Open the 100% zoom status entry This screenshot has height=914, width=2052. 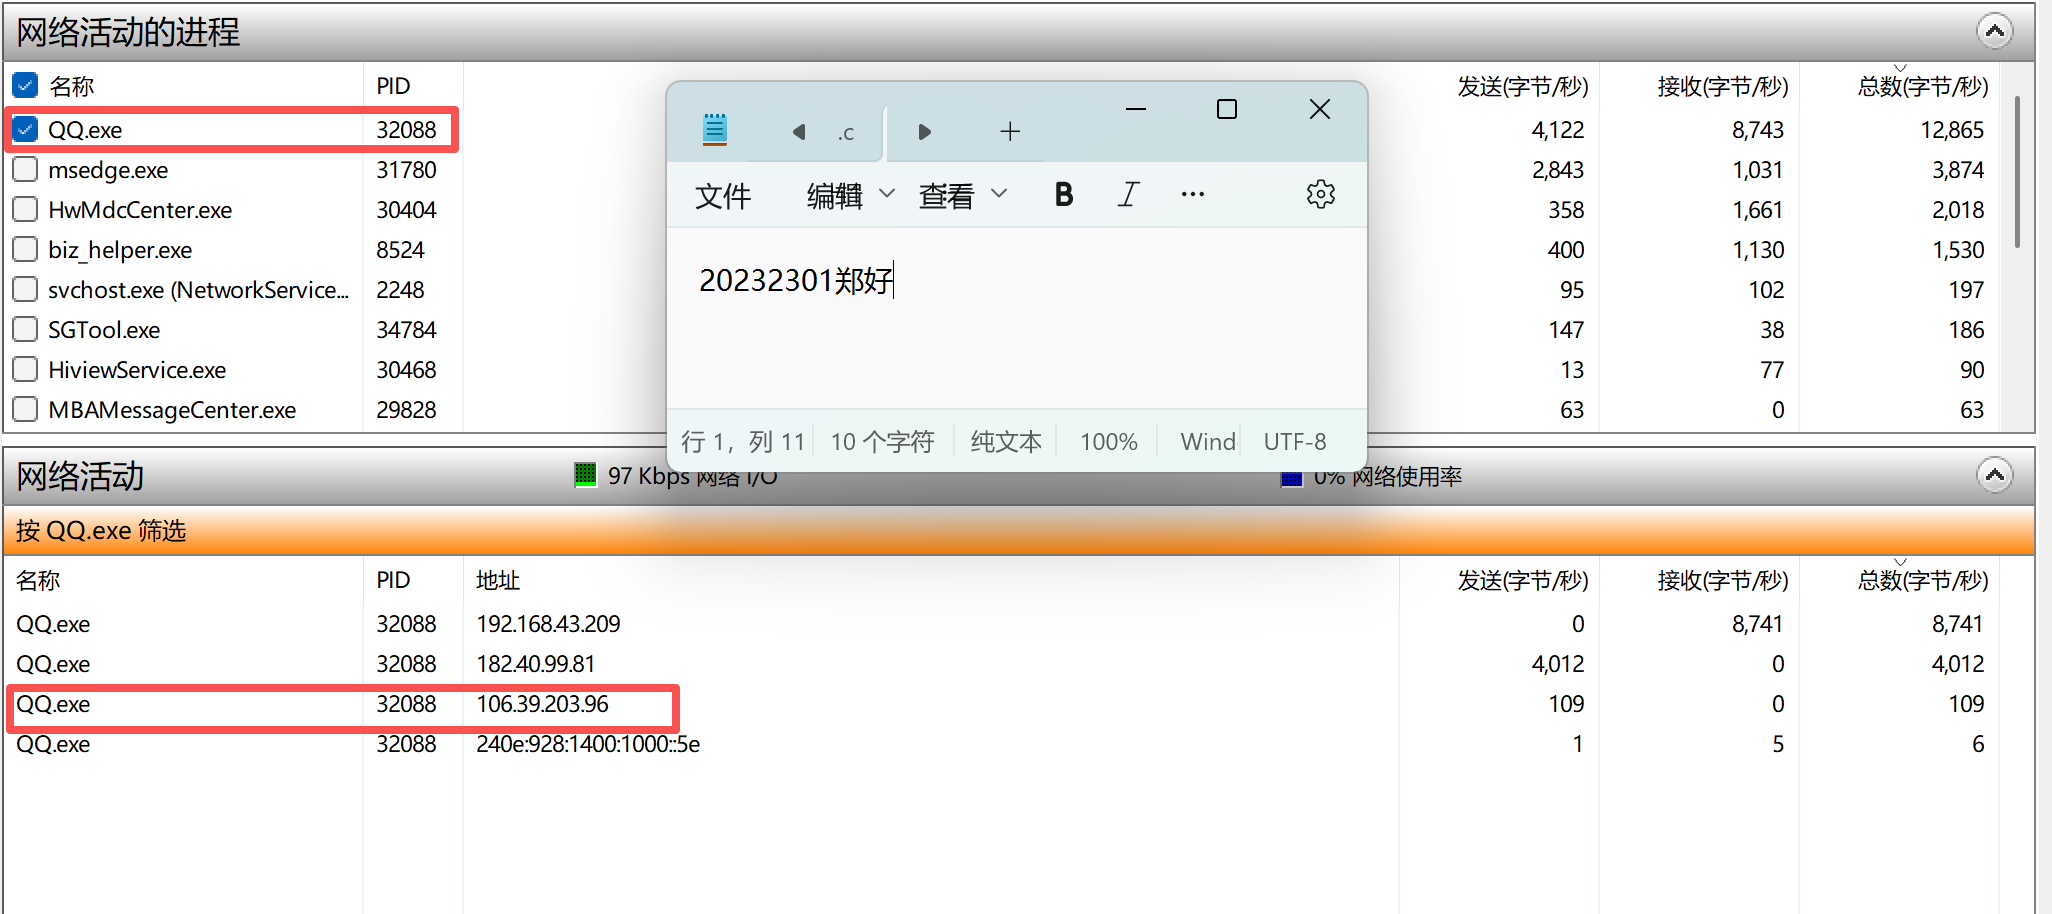coord(1108,441)
